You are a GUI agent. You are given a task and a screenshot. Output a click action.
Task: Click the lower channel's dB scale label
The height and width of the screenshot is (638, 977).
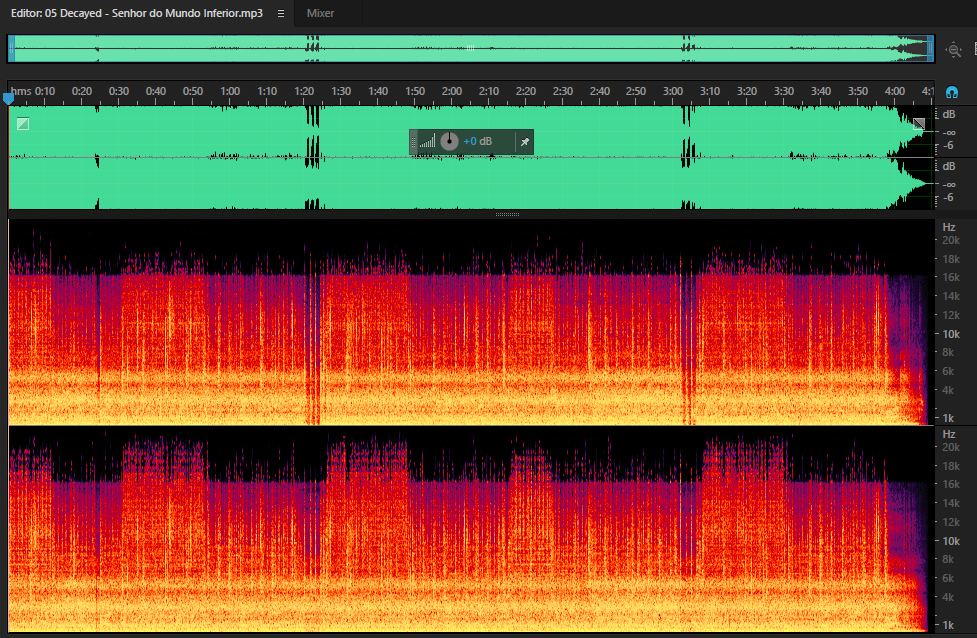948,166
